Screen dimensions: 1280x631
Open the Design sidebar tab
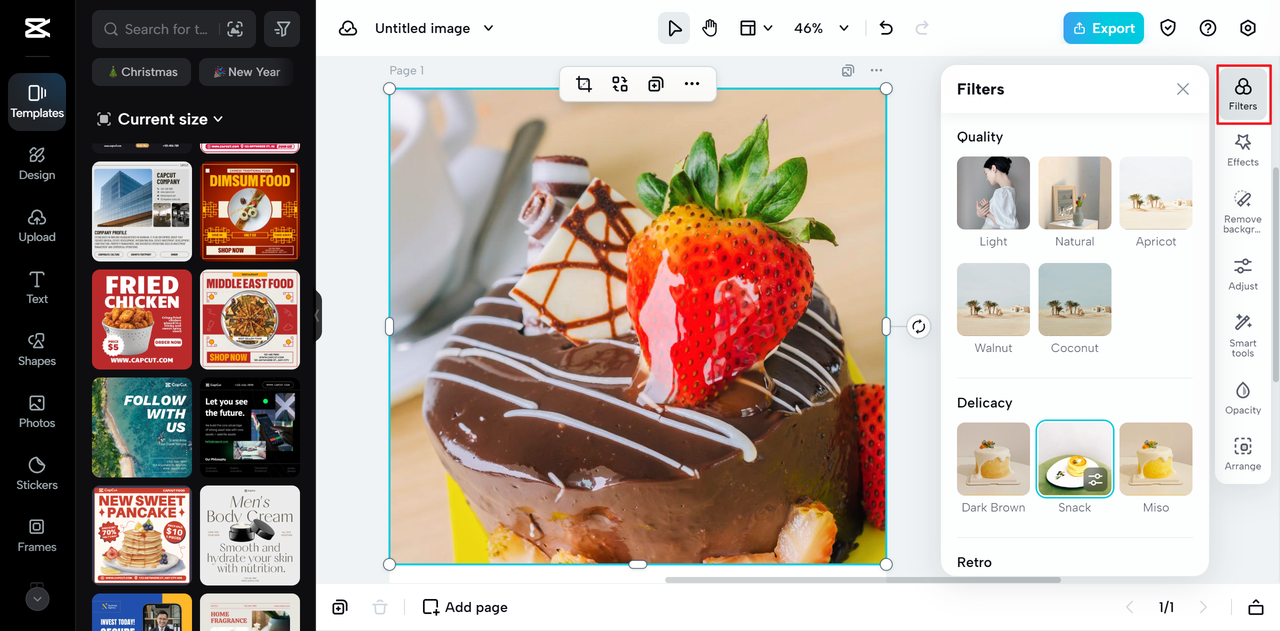click(37, 164)
